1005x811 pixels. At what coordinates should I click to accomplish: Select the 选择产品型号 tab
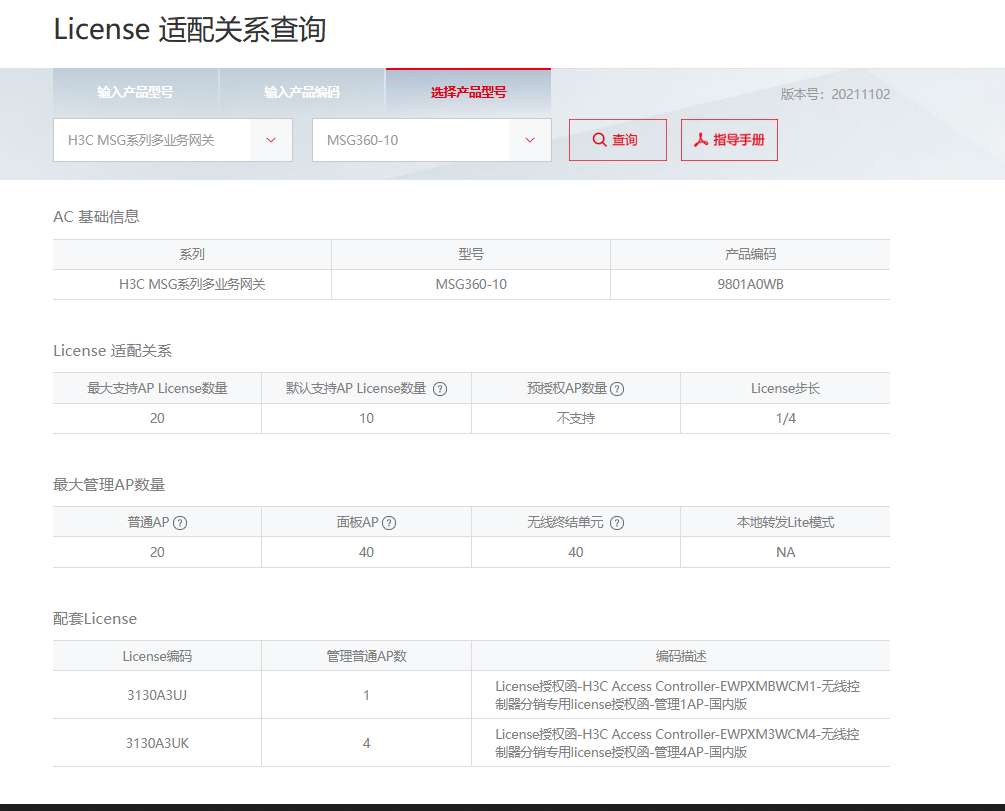pyautogui.click(x=469, y=92)
